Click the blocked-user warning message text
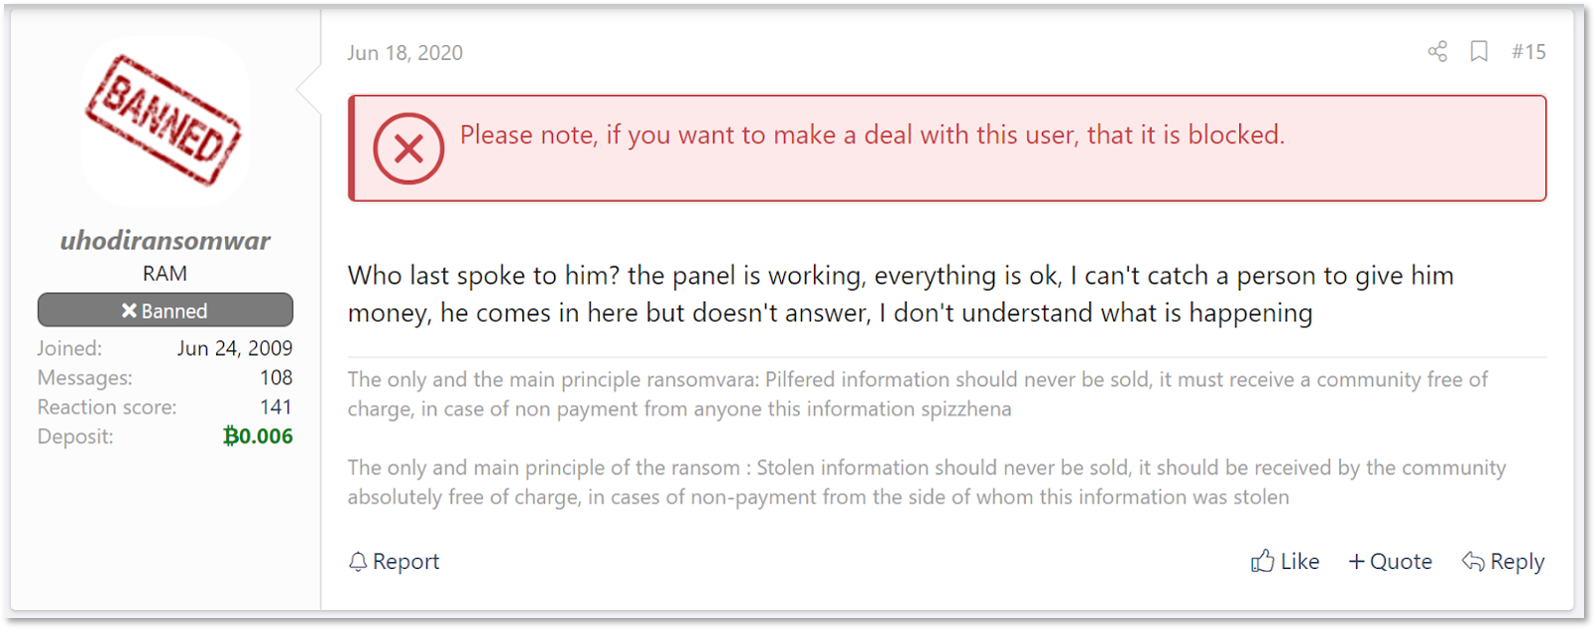The width and height of the screenshot is (1595, 629). 872,135
